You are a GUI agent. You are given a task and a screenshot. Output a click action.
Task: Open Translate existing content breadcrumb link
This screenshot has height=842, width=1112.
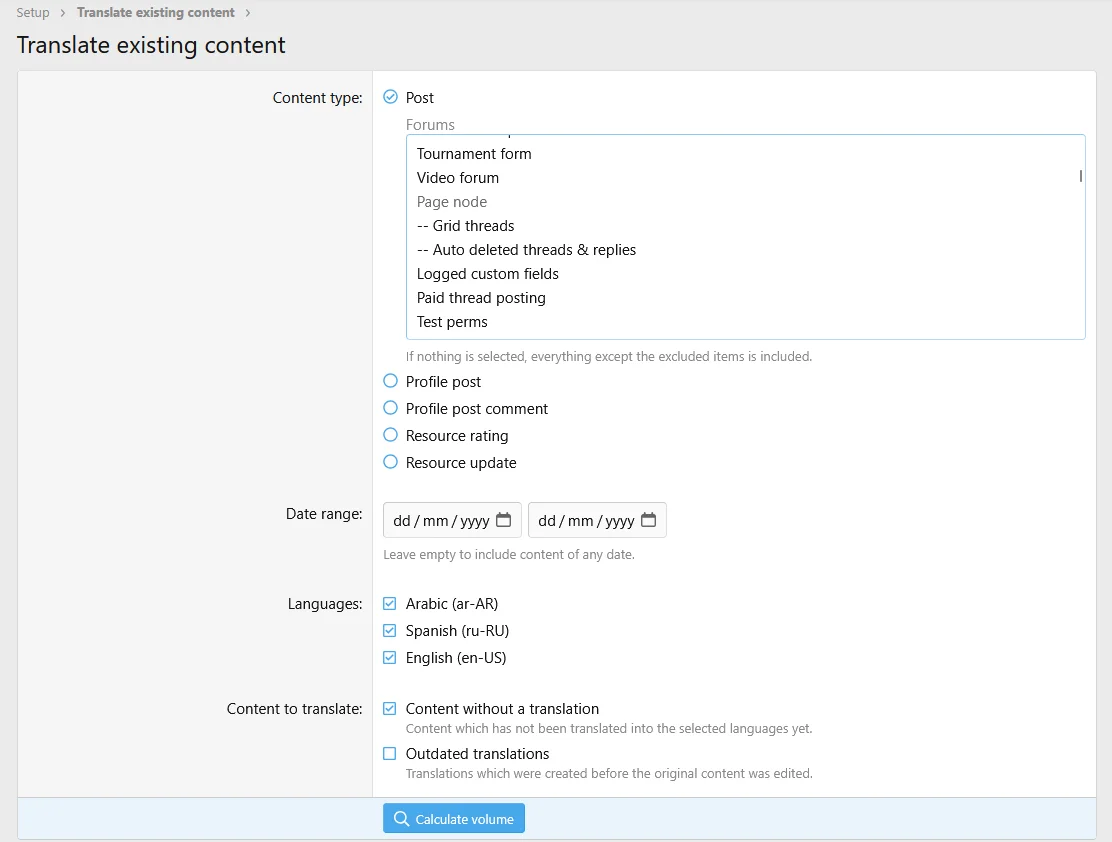pos(156,13)
